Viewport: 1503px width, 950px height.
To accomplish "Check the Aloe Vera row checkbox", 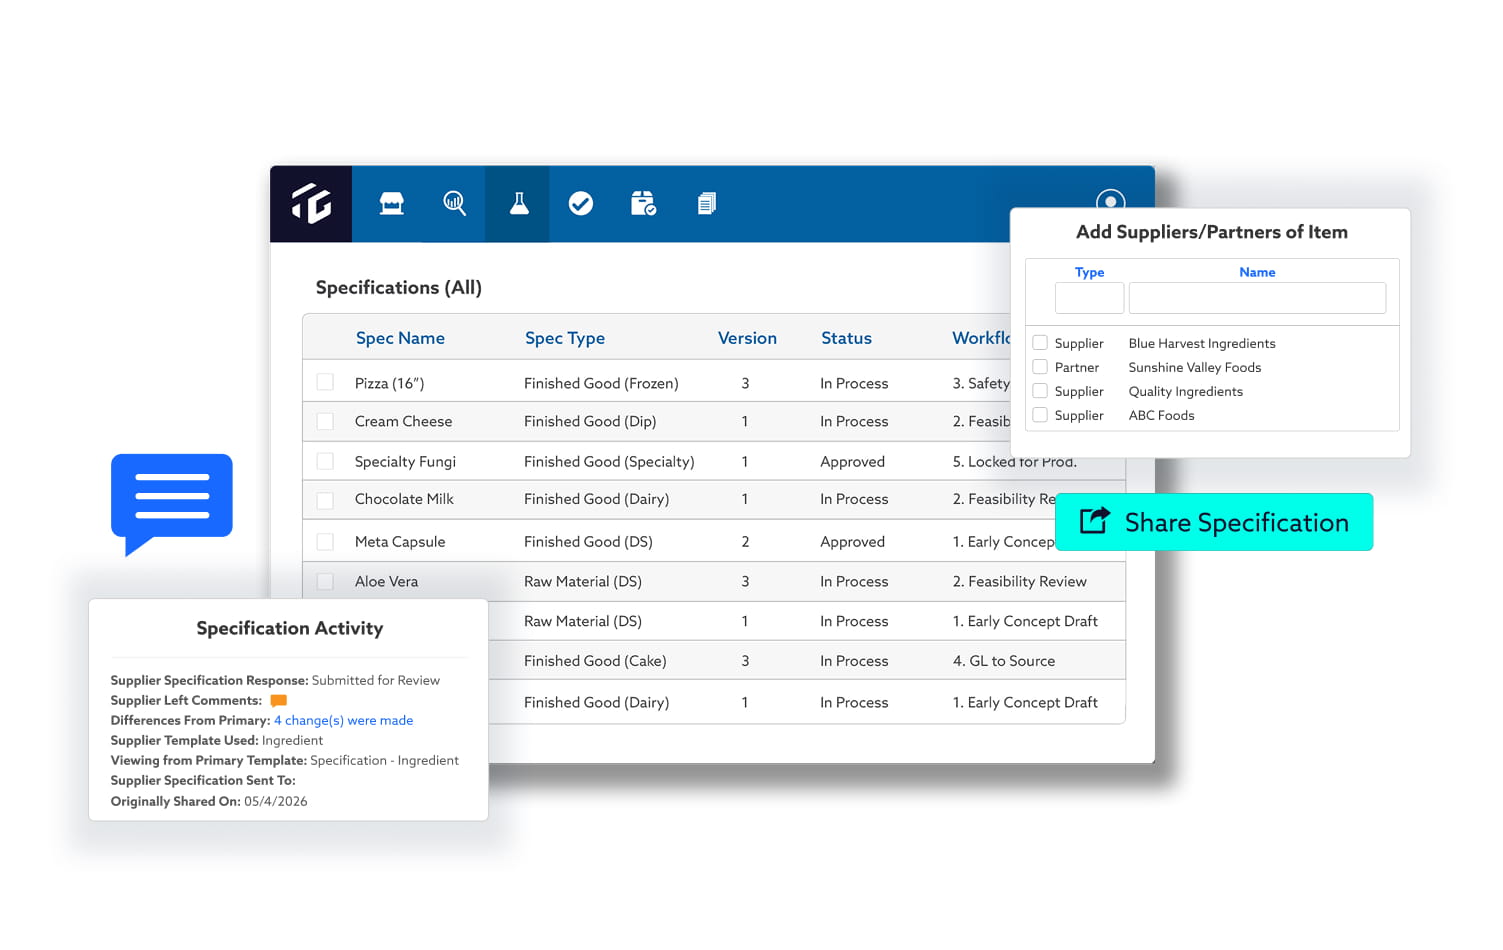I will (325, 581).
